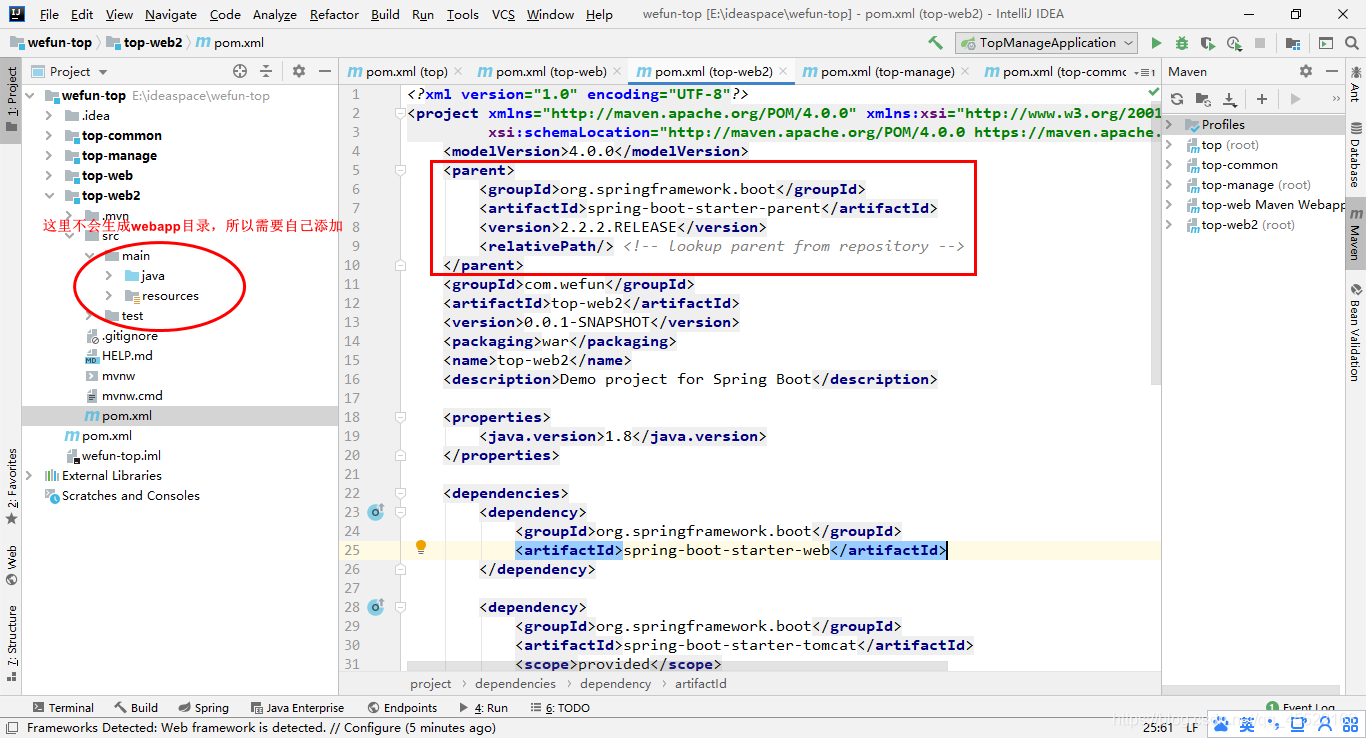Expand External Libraries node
1366x738 pixels.
[x=29, y=476]
